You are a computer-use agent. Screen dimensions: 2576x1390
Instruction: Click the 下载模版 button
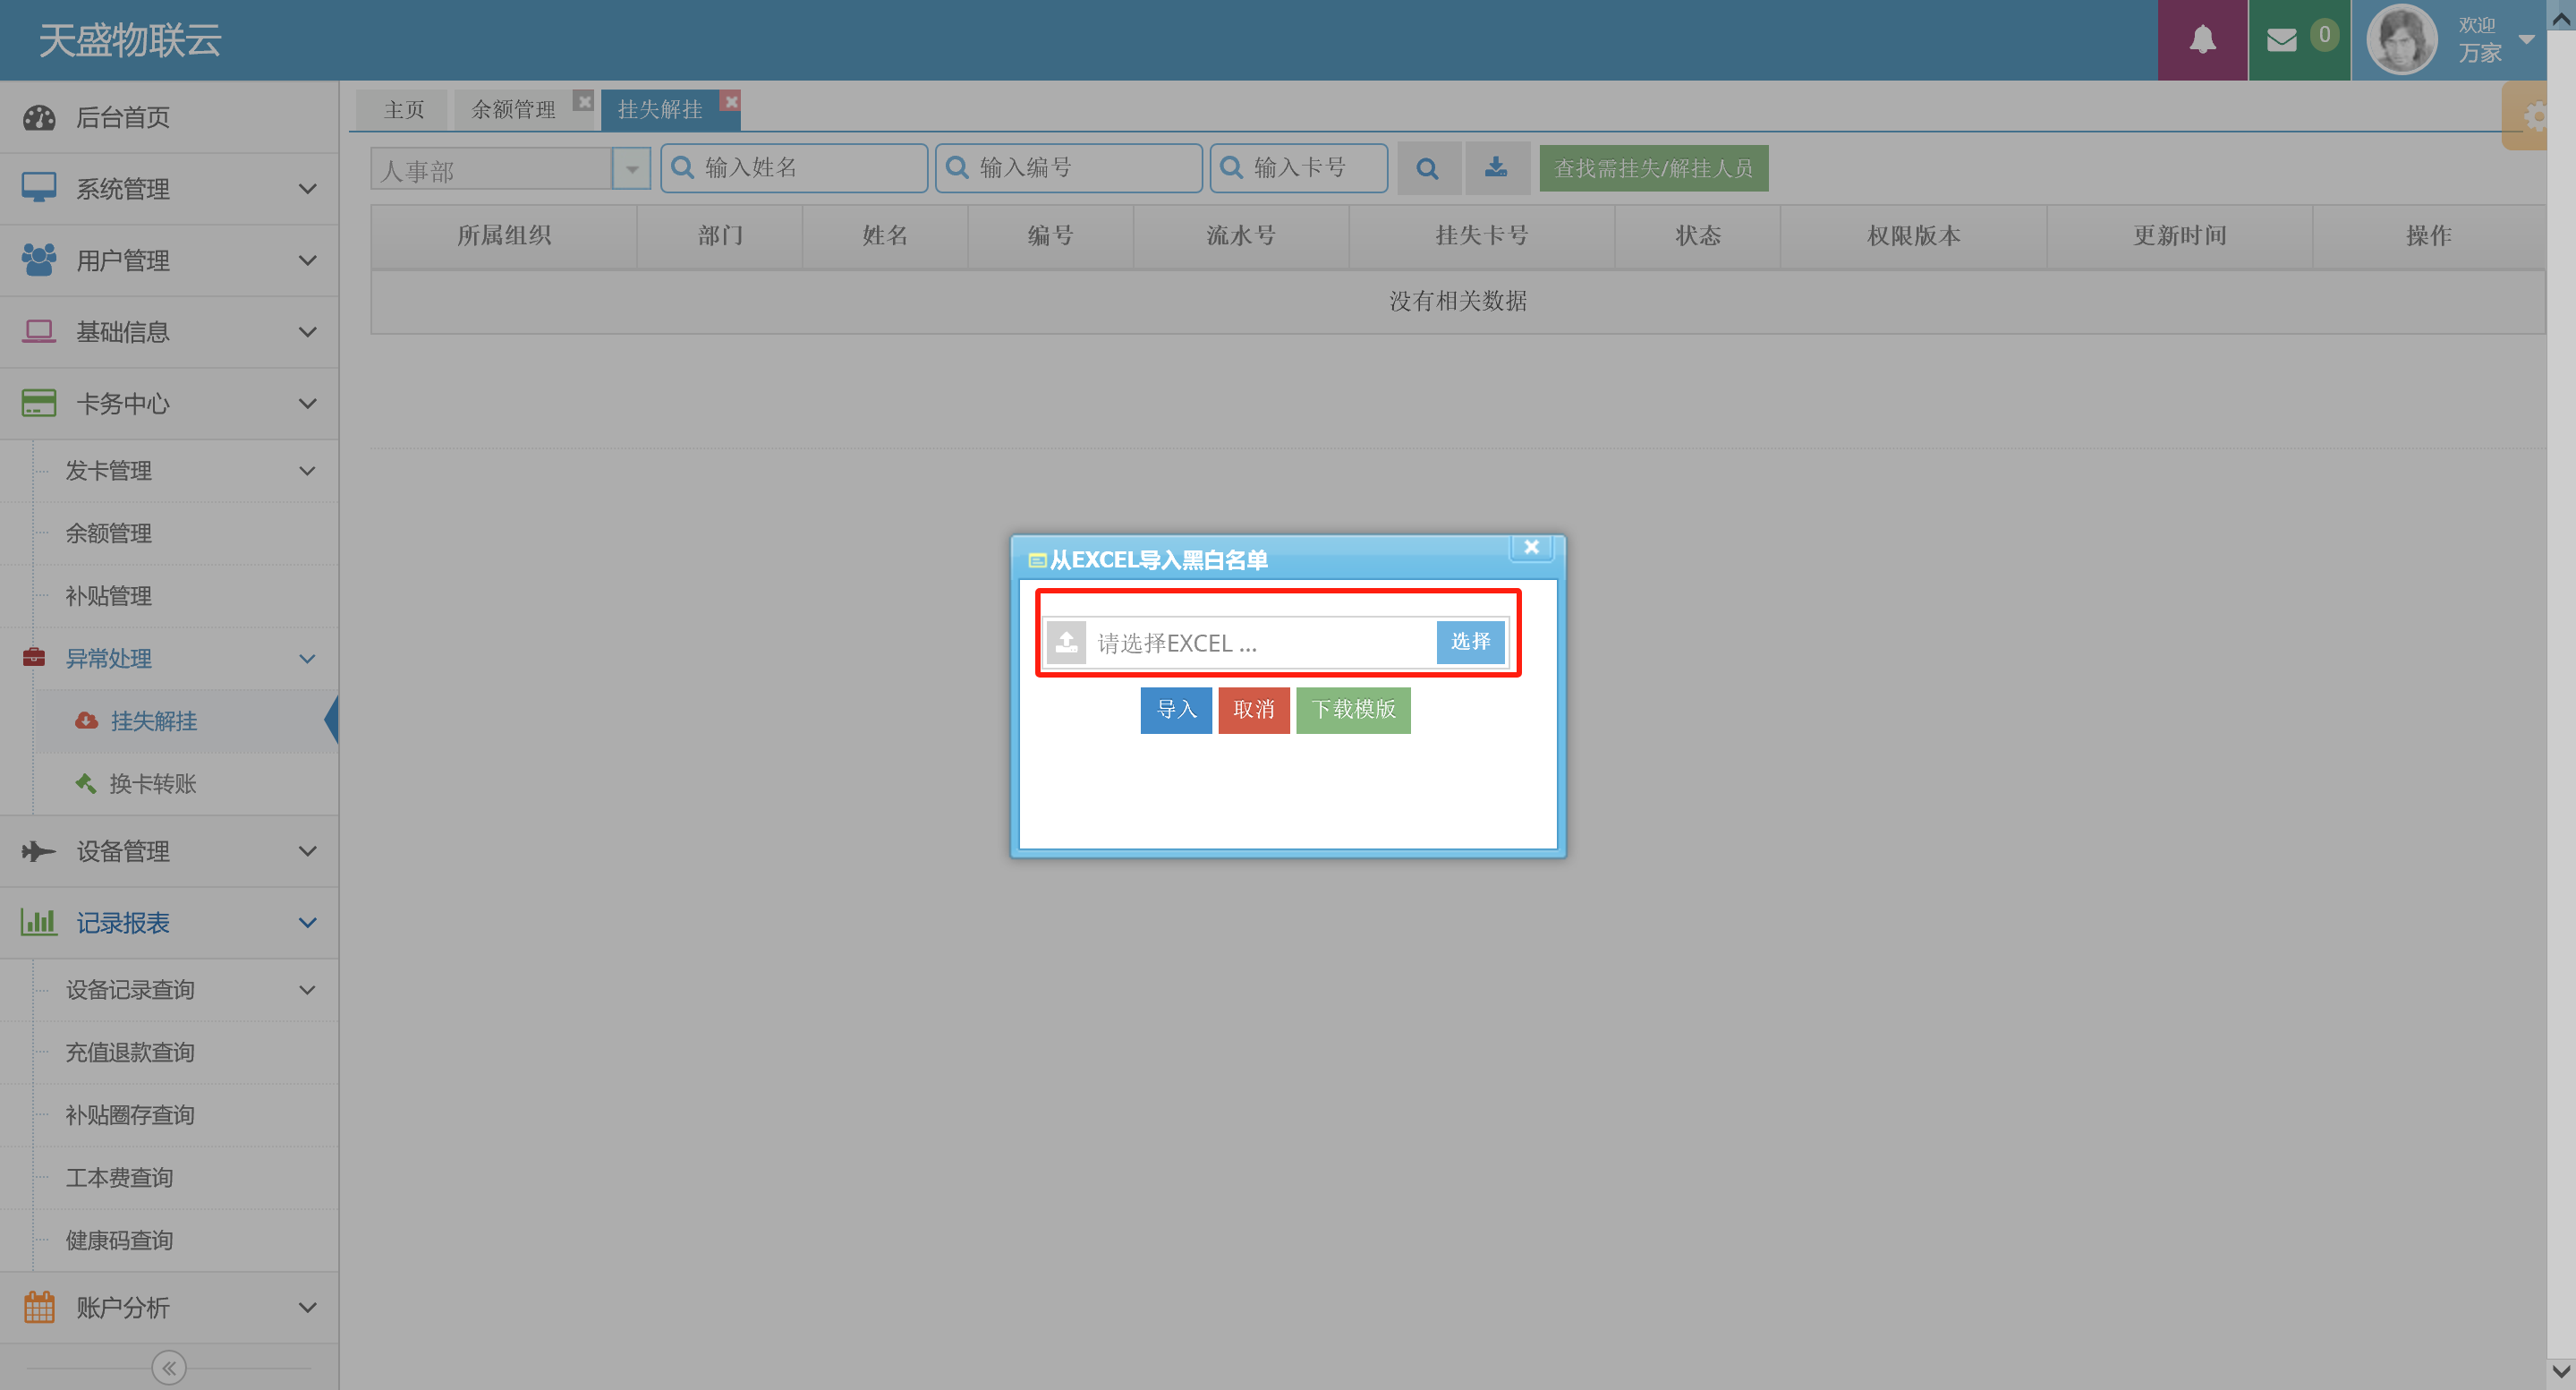click(1353, 710)
